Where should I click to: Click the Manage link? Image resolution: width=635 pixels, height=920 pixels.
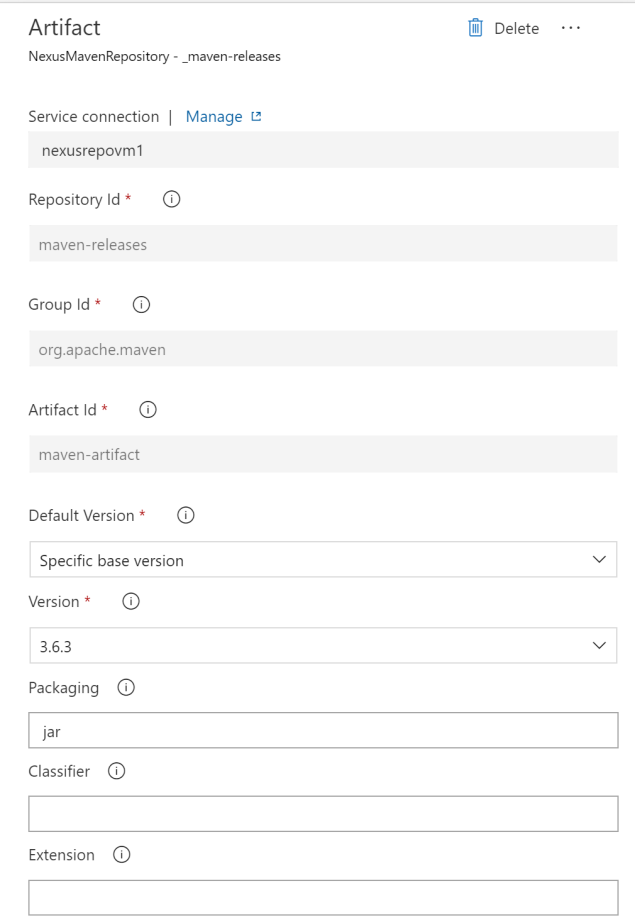click(x=216, y=116)
